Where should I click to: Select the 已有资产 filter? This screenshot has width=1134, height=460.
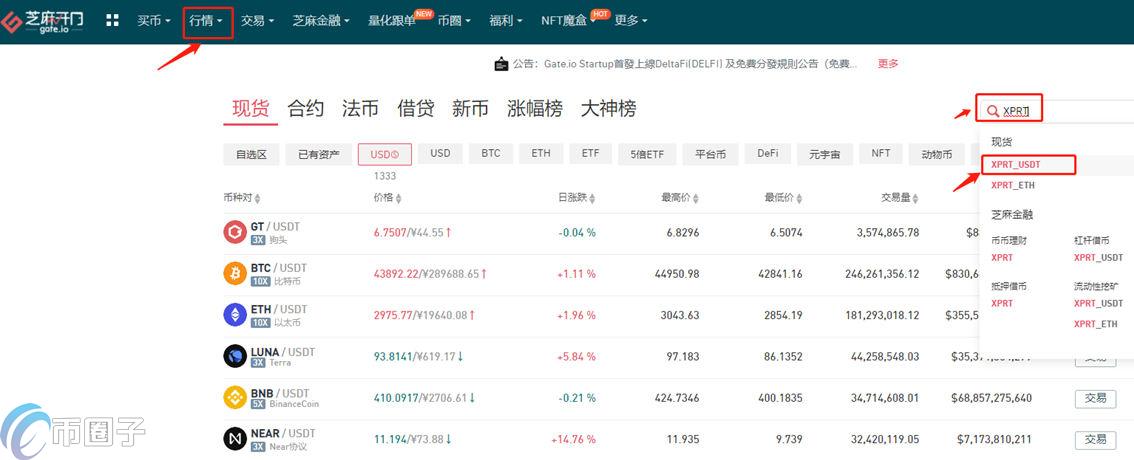pyautogui.click(x=318, y=155)
